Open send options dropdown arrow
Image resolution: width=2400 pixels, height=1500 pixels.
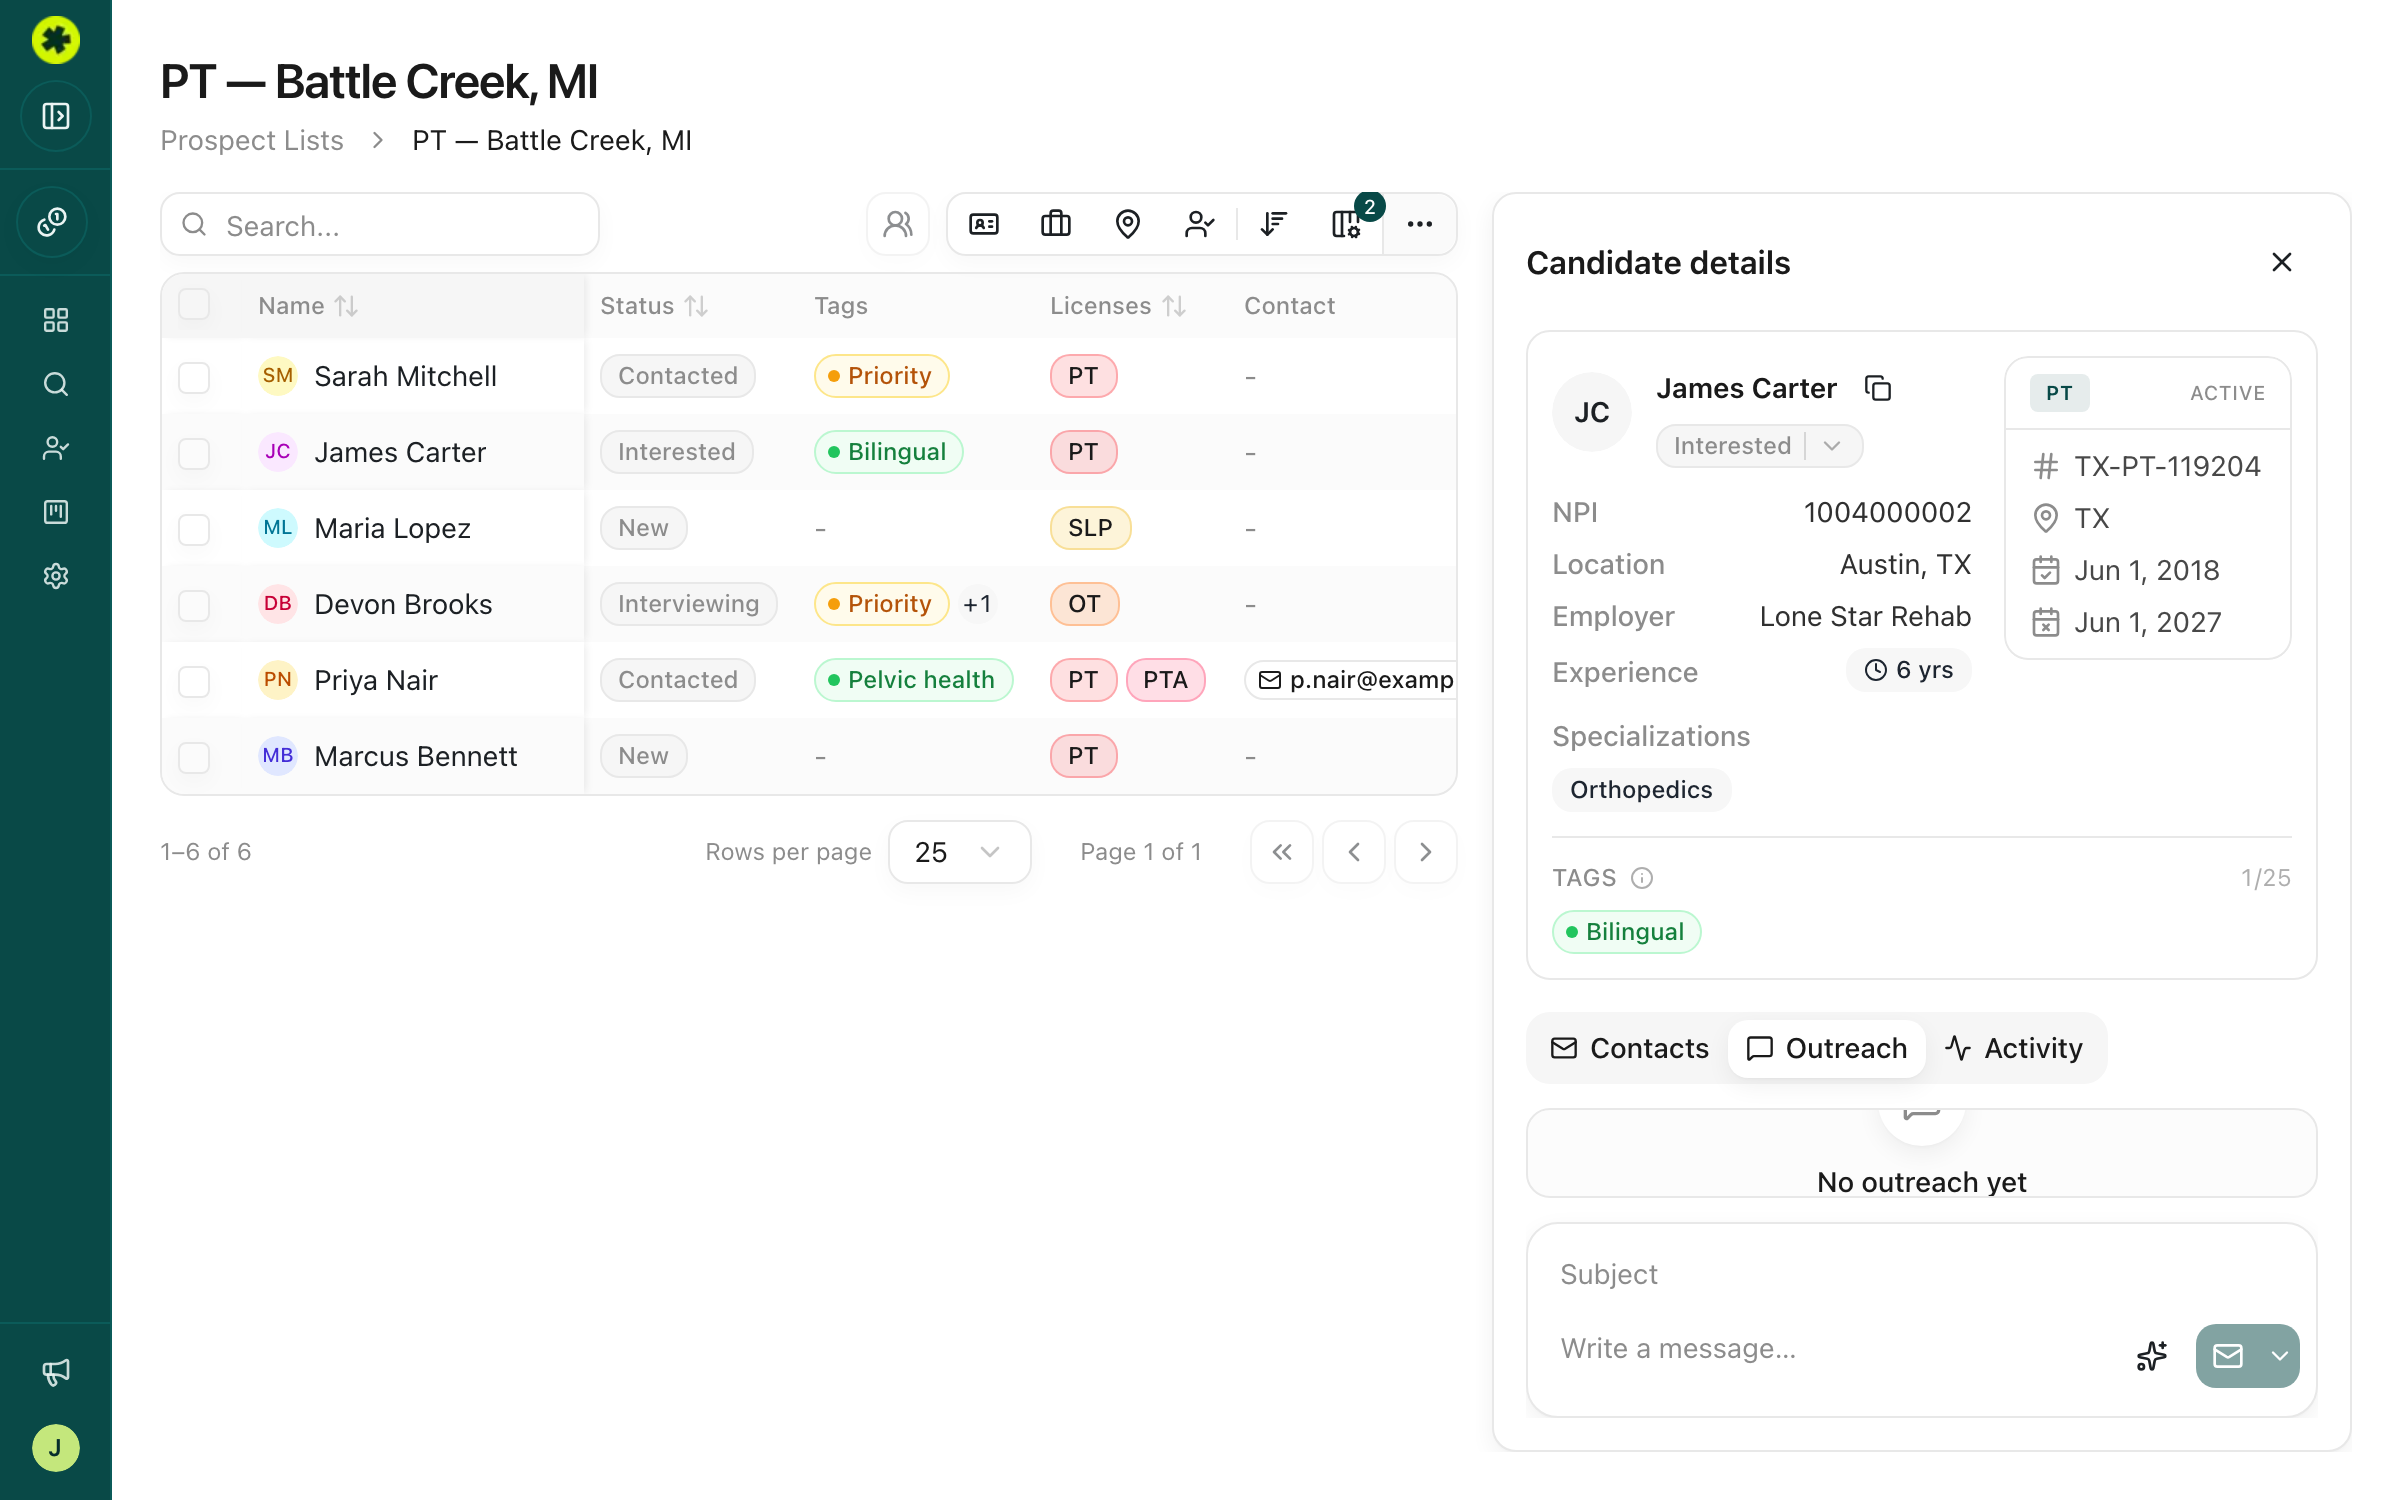point(2280,1356)
